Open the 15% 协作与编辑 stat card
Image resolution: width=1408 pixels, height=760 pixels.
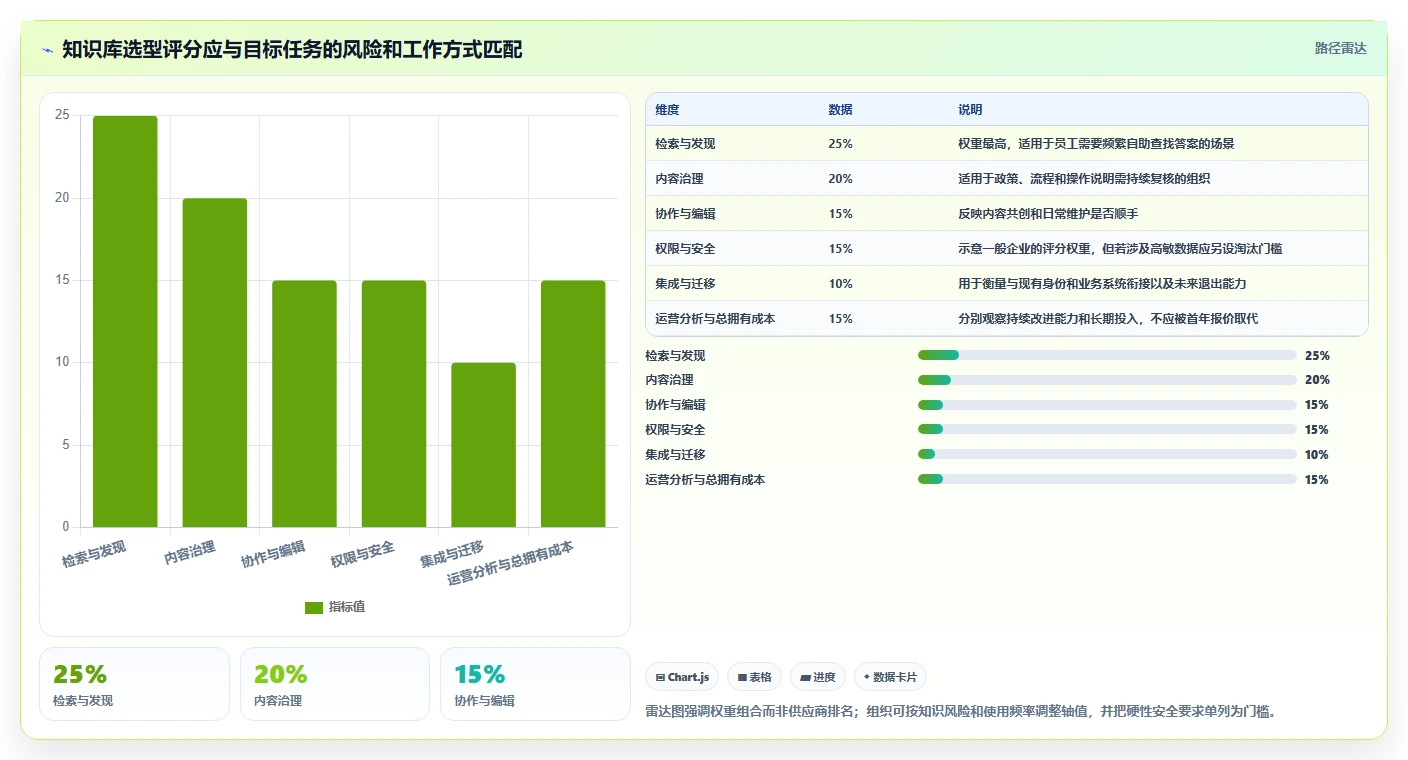pos(535,684)
